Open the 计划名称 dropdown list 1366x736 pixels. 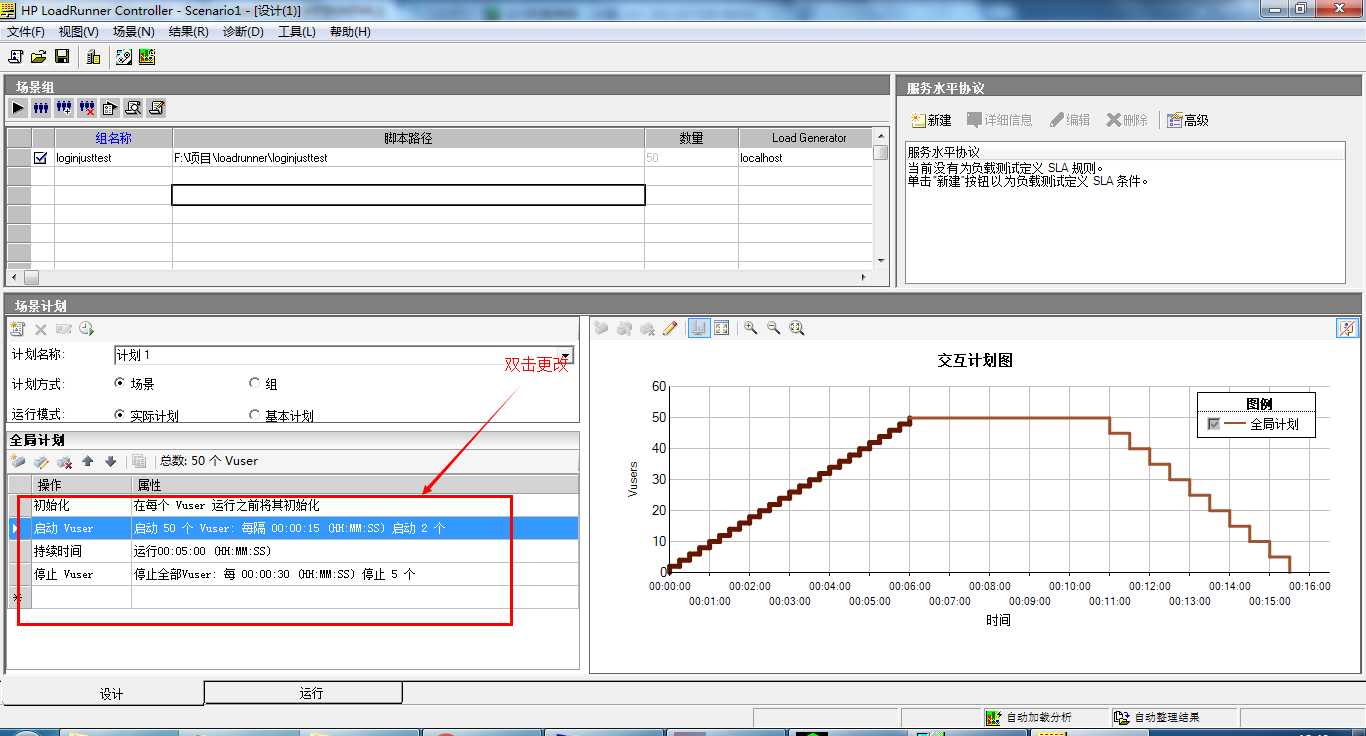pos(566,356)
